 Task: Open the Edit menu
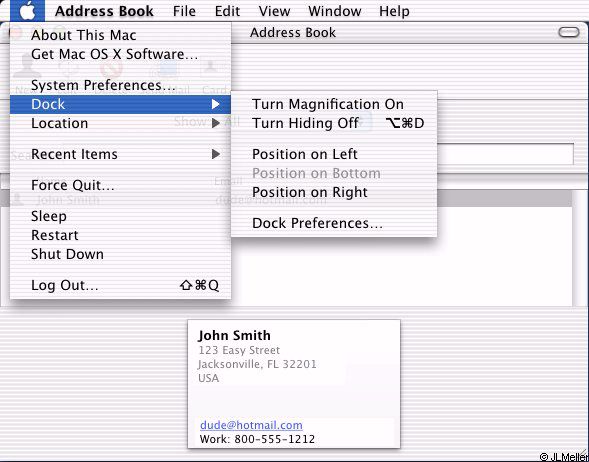[x=227, y=11]
